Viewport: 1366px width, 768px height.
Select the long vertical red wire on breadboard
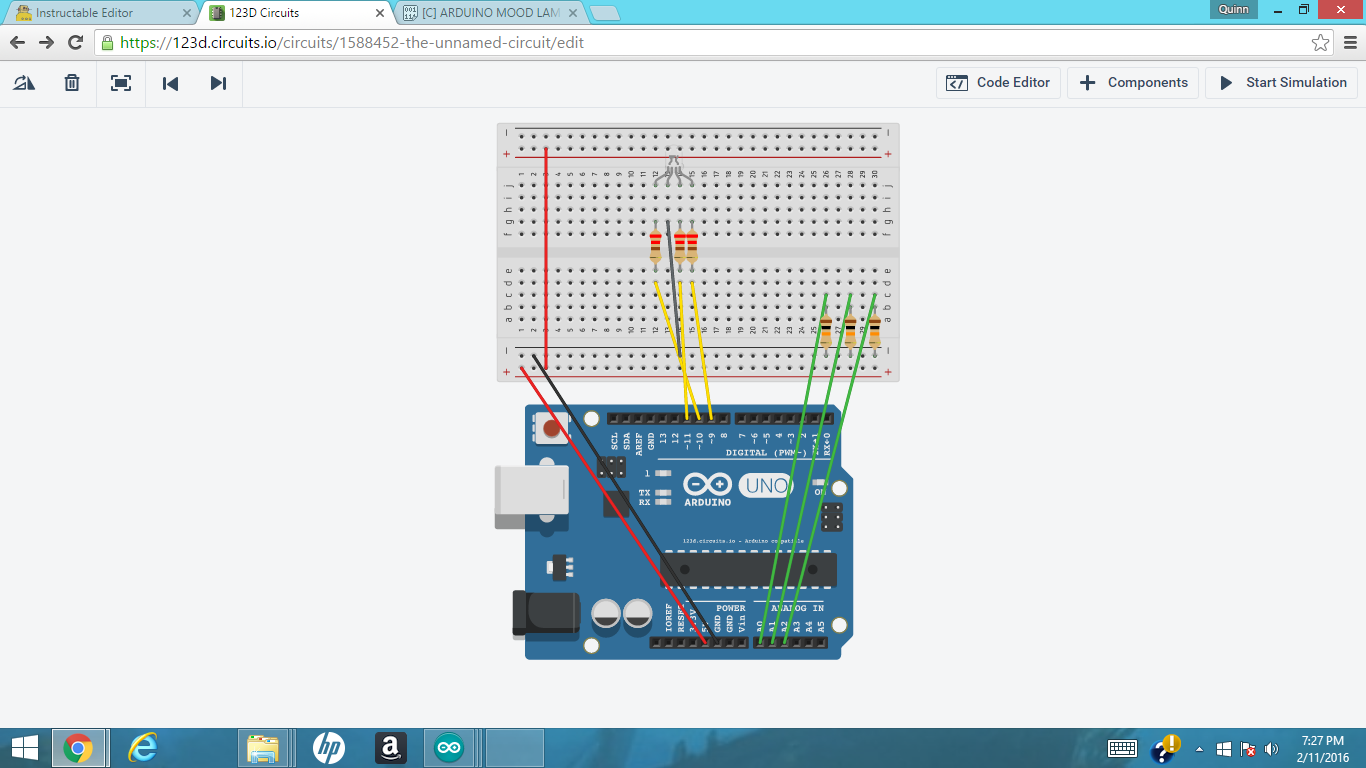(x=546, y=260)
